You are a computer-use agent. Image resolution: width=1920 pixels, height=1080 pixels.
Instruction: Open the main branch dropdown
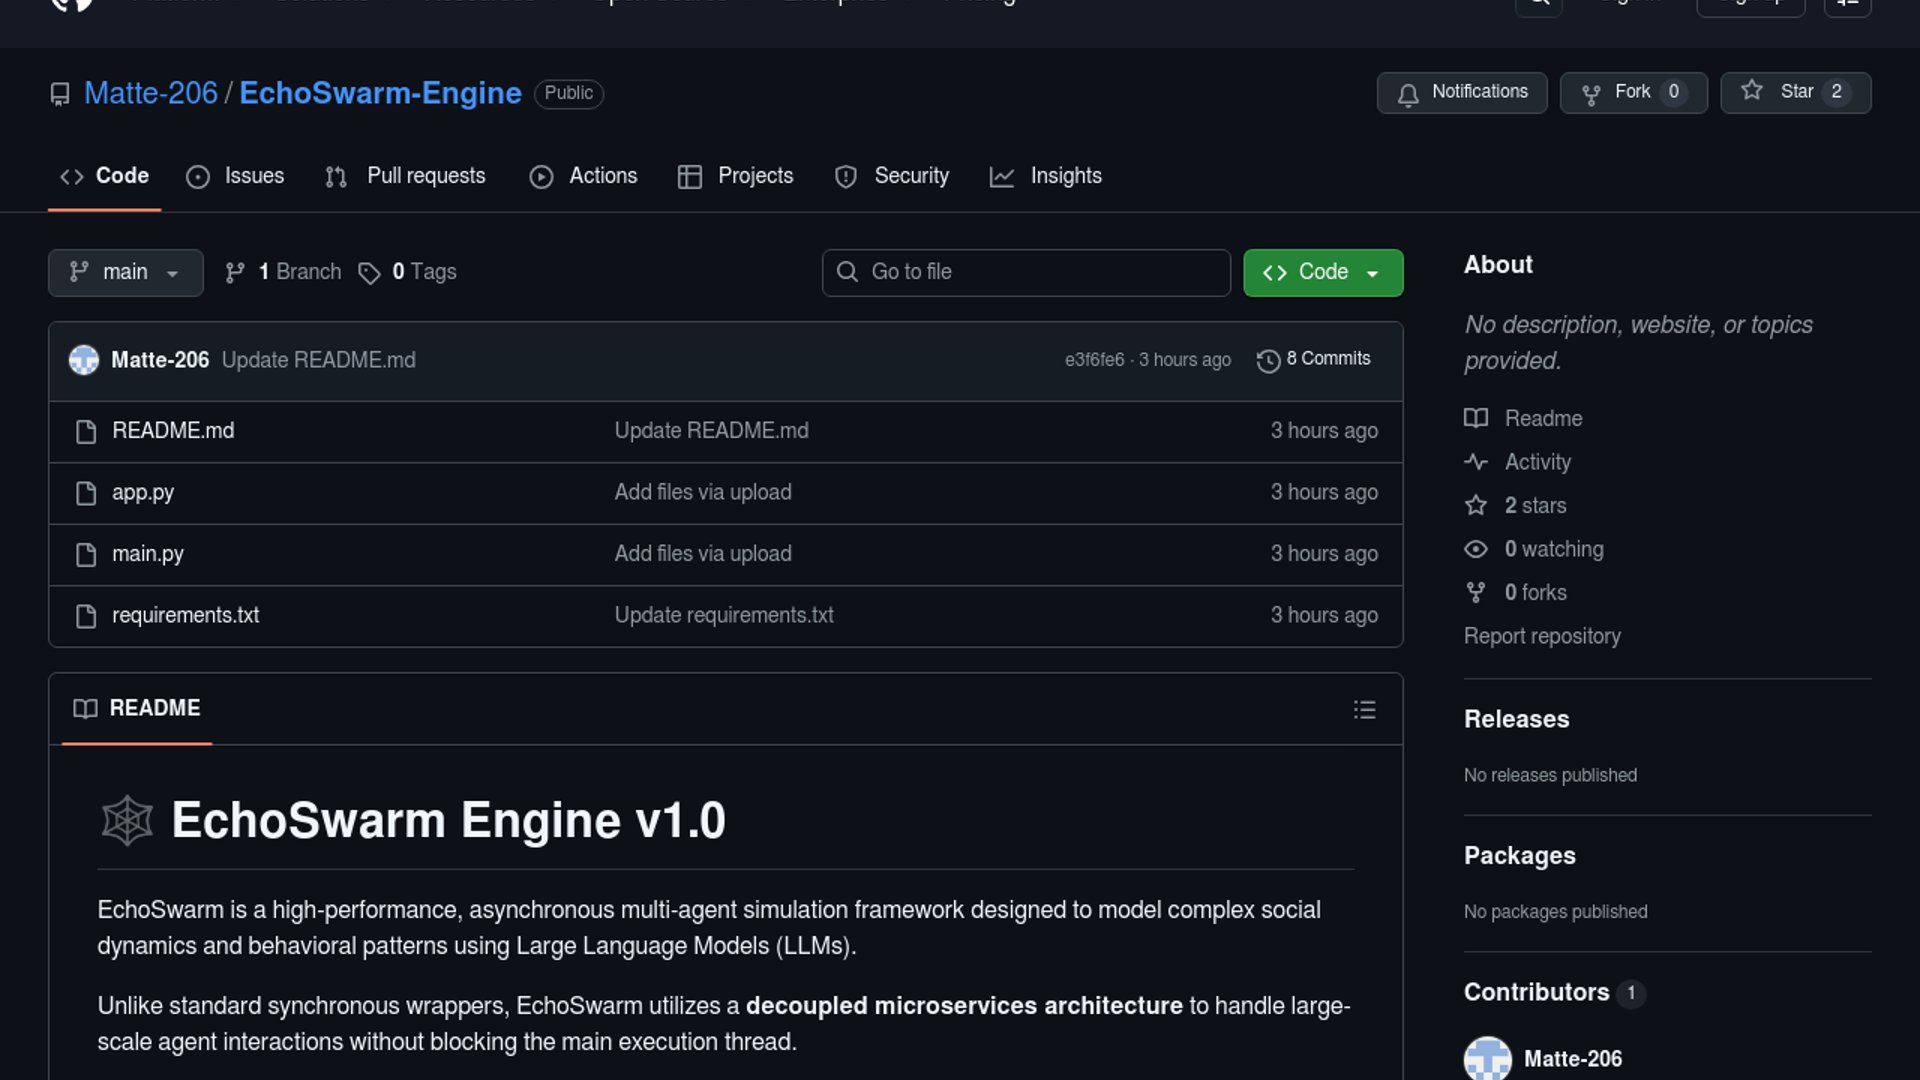coord(125,272)
